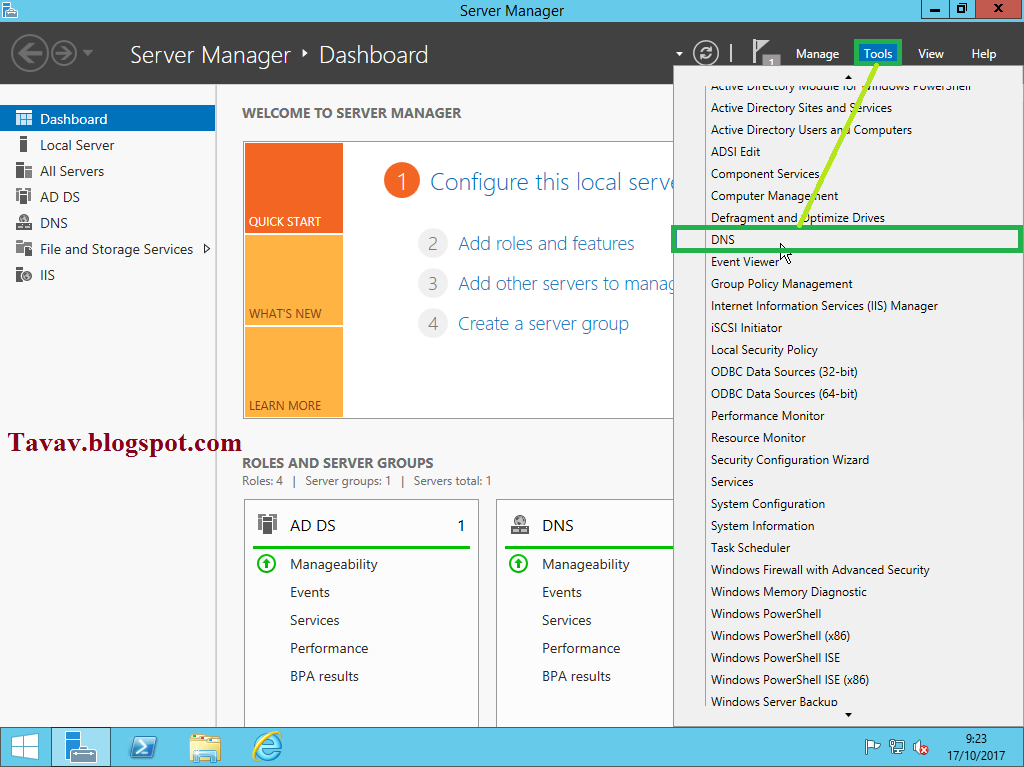
Task: Click Add other servers to manage link
Action: (x=566, y=284)
